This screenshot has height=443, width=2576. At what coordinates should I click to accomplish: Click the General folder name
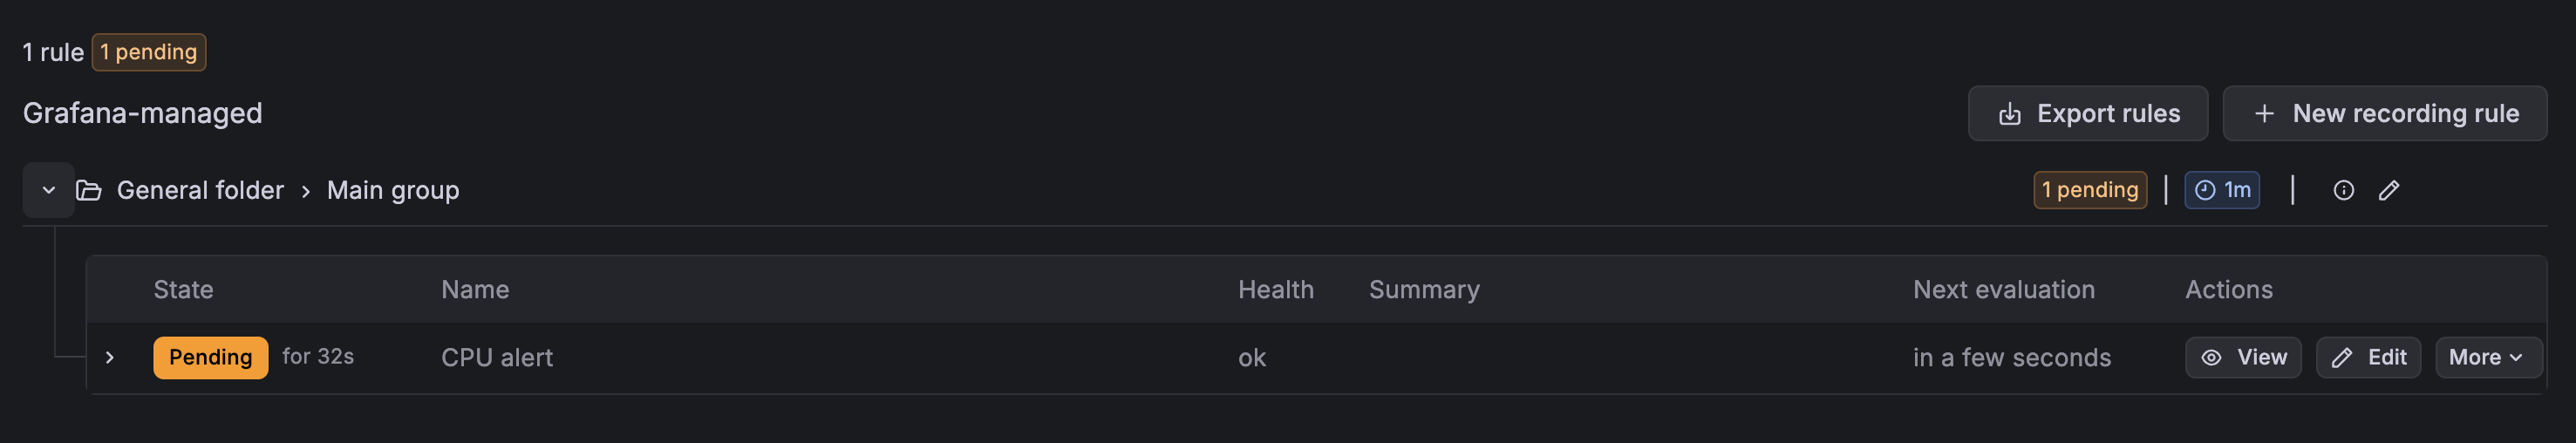coord(200,190)
